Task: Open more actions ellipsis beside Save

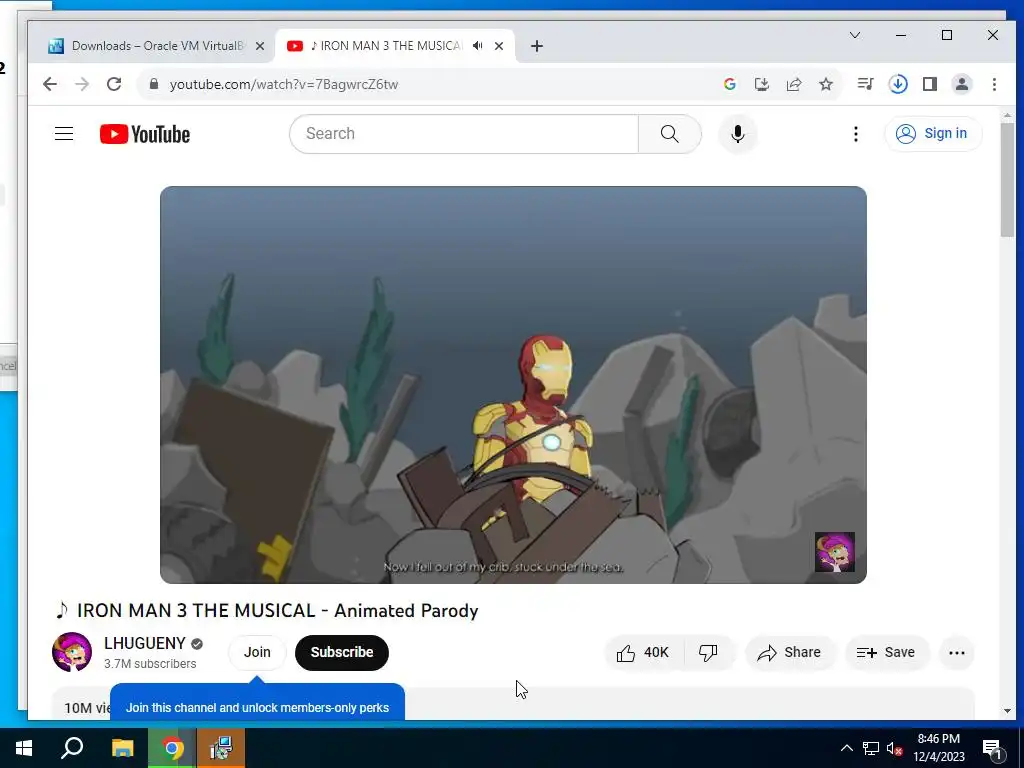Action: tap(957, 652)
